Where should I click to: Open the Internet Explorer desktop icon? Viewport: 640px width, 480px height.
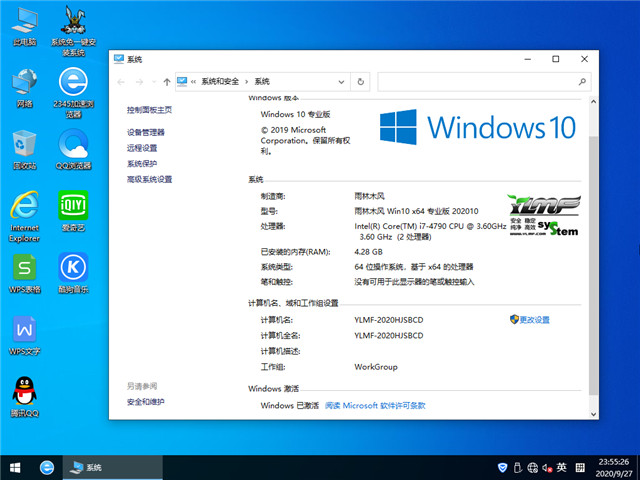click(24, 217)
